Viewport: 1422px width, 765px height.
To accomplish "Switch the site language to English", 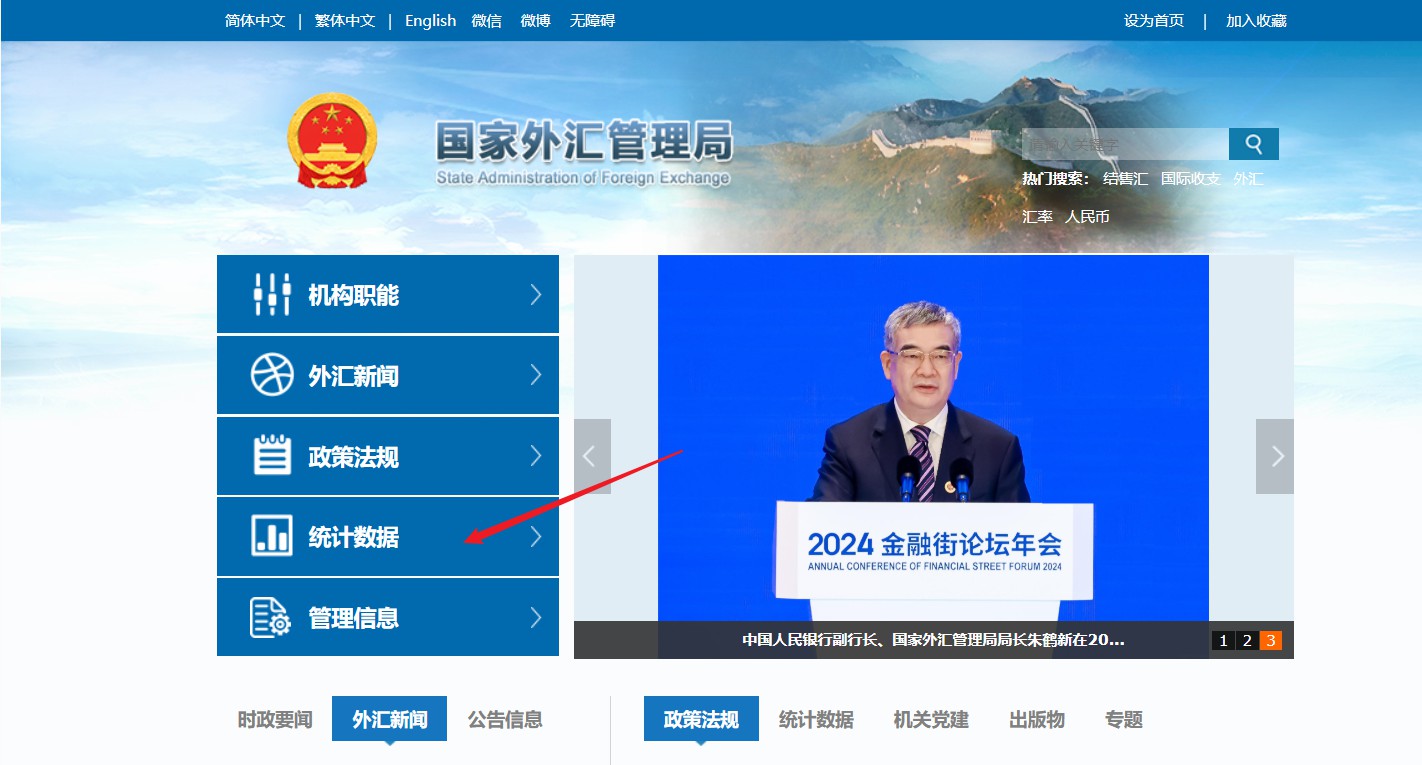I will pyautogui.click(x=430, y=20).
